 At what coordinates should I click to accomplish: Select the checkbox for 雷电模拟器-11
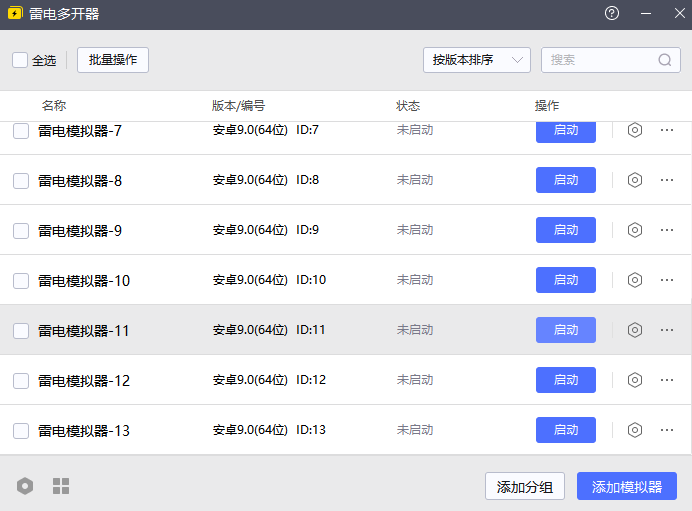click(x=21, y=330)
